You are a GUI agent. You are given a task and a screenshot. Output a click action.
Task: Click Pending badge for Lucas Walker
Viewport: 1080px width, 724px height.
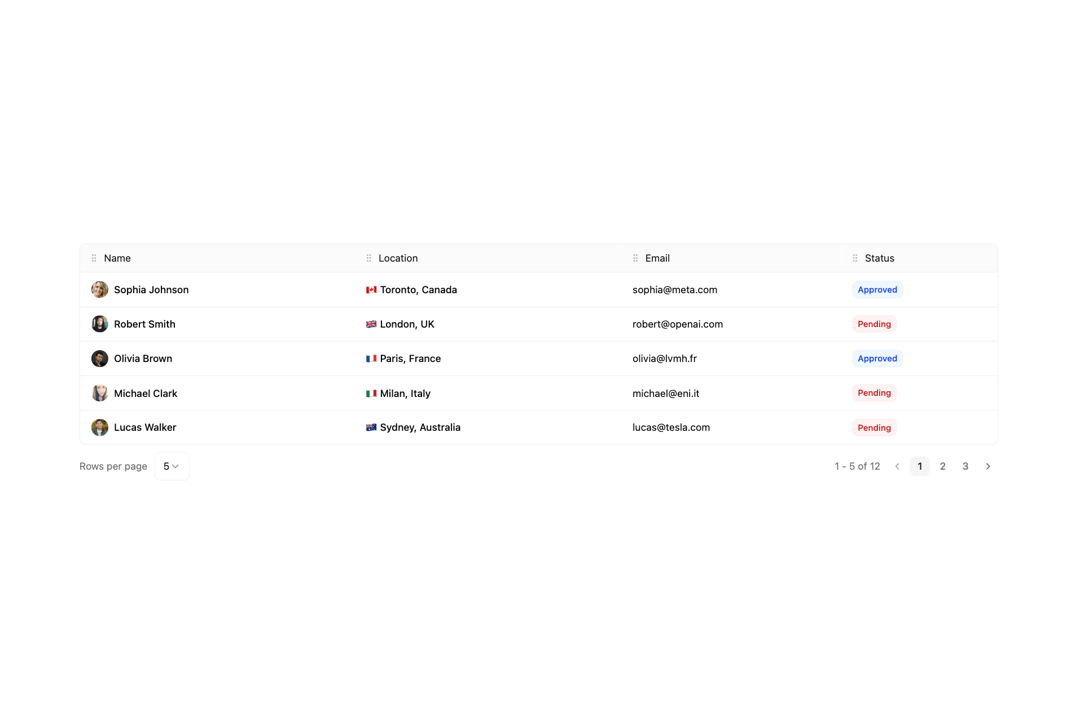[874, 428]
